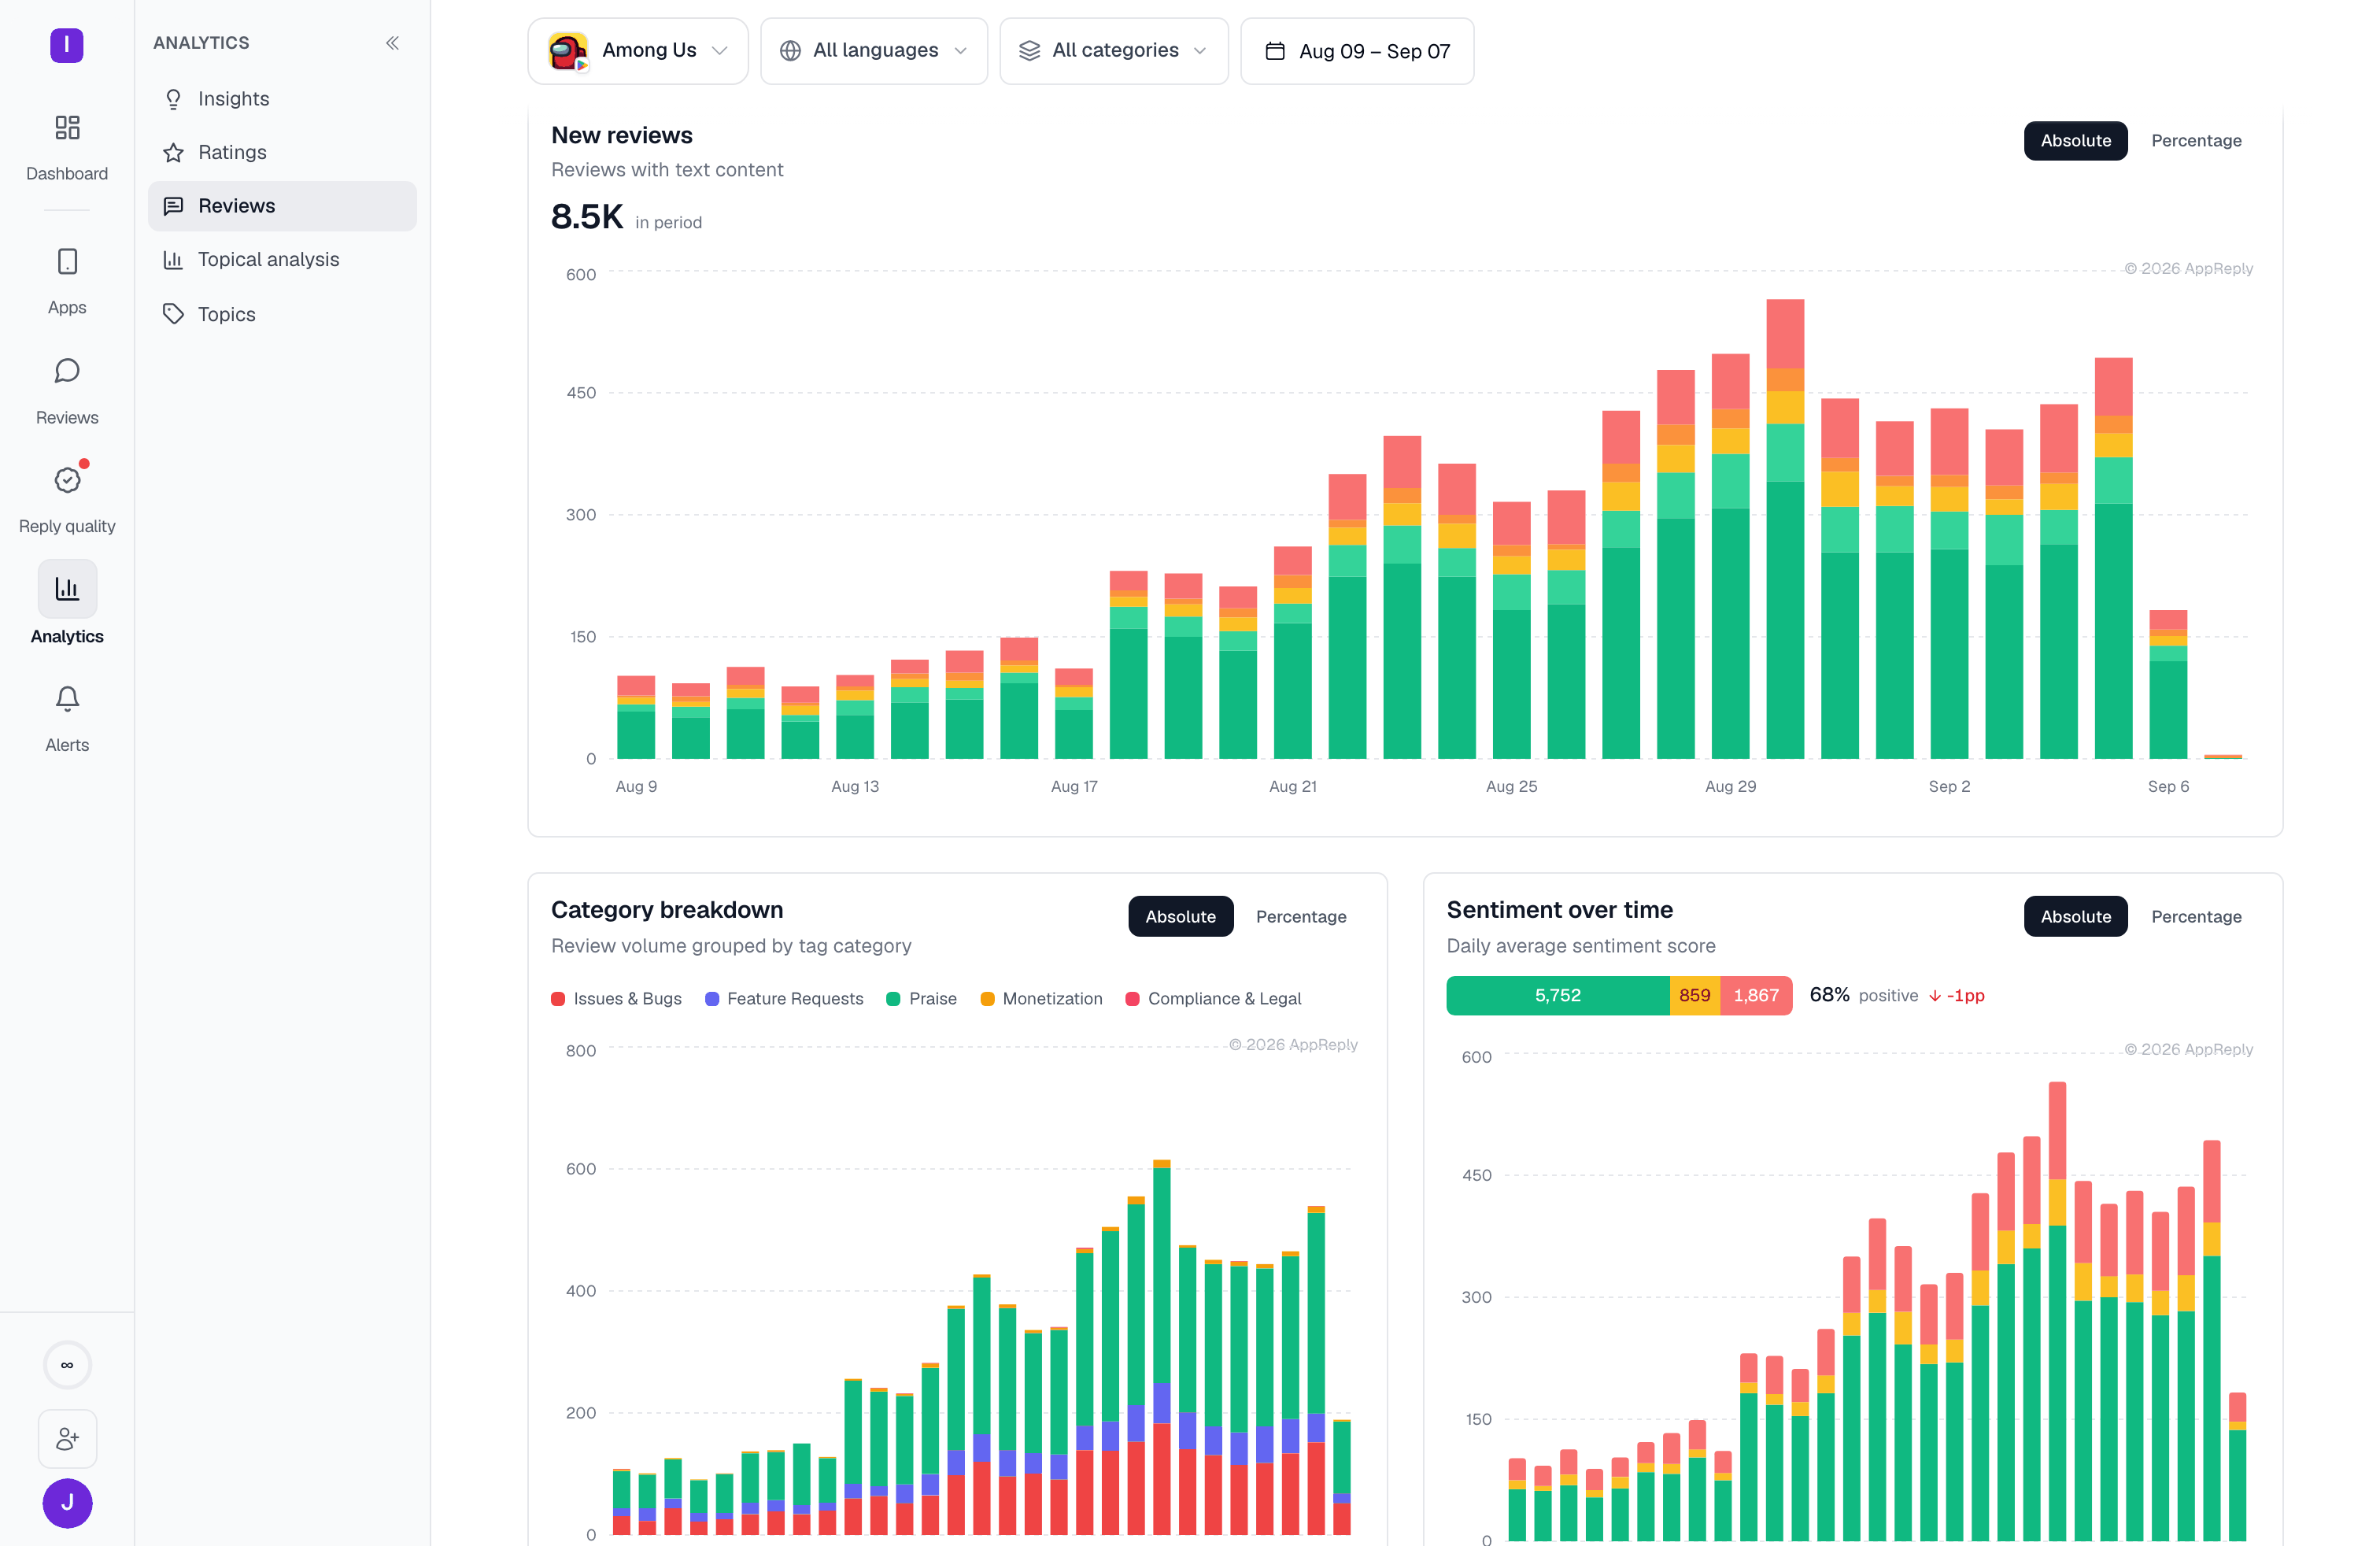Image resolution: width=2380 pixels, height=1546 pixels.
Task: Click the Sep 6 bar in New reviews chart
Action: (x=2168, y=684)
